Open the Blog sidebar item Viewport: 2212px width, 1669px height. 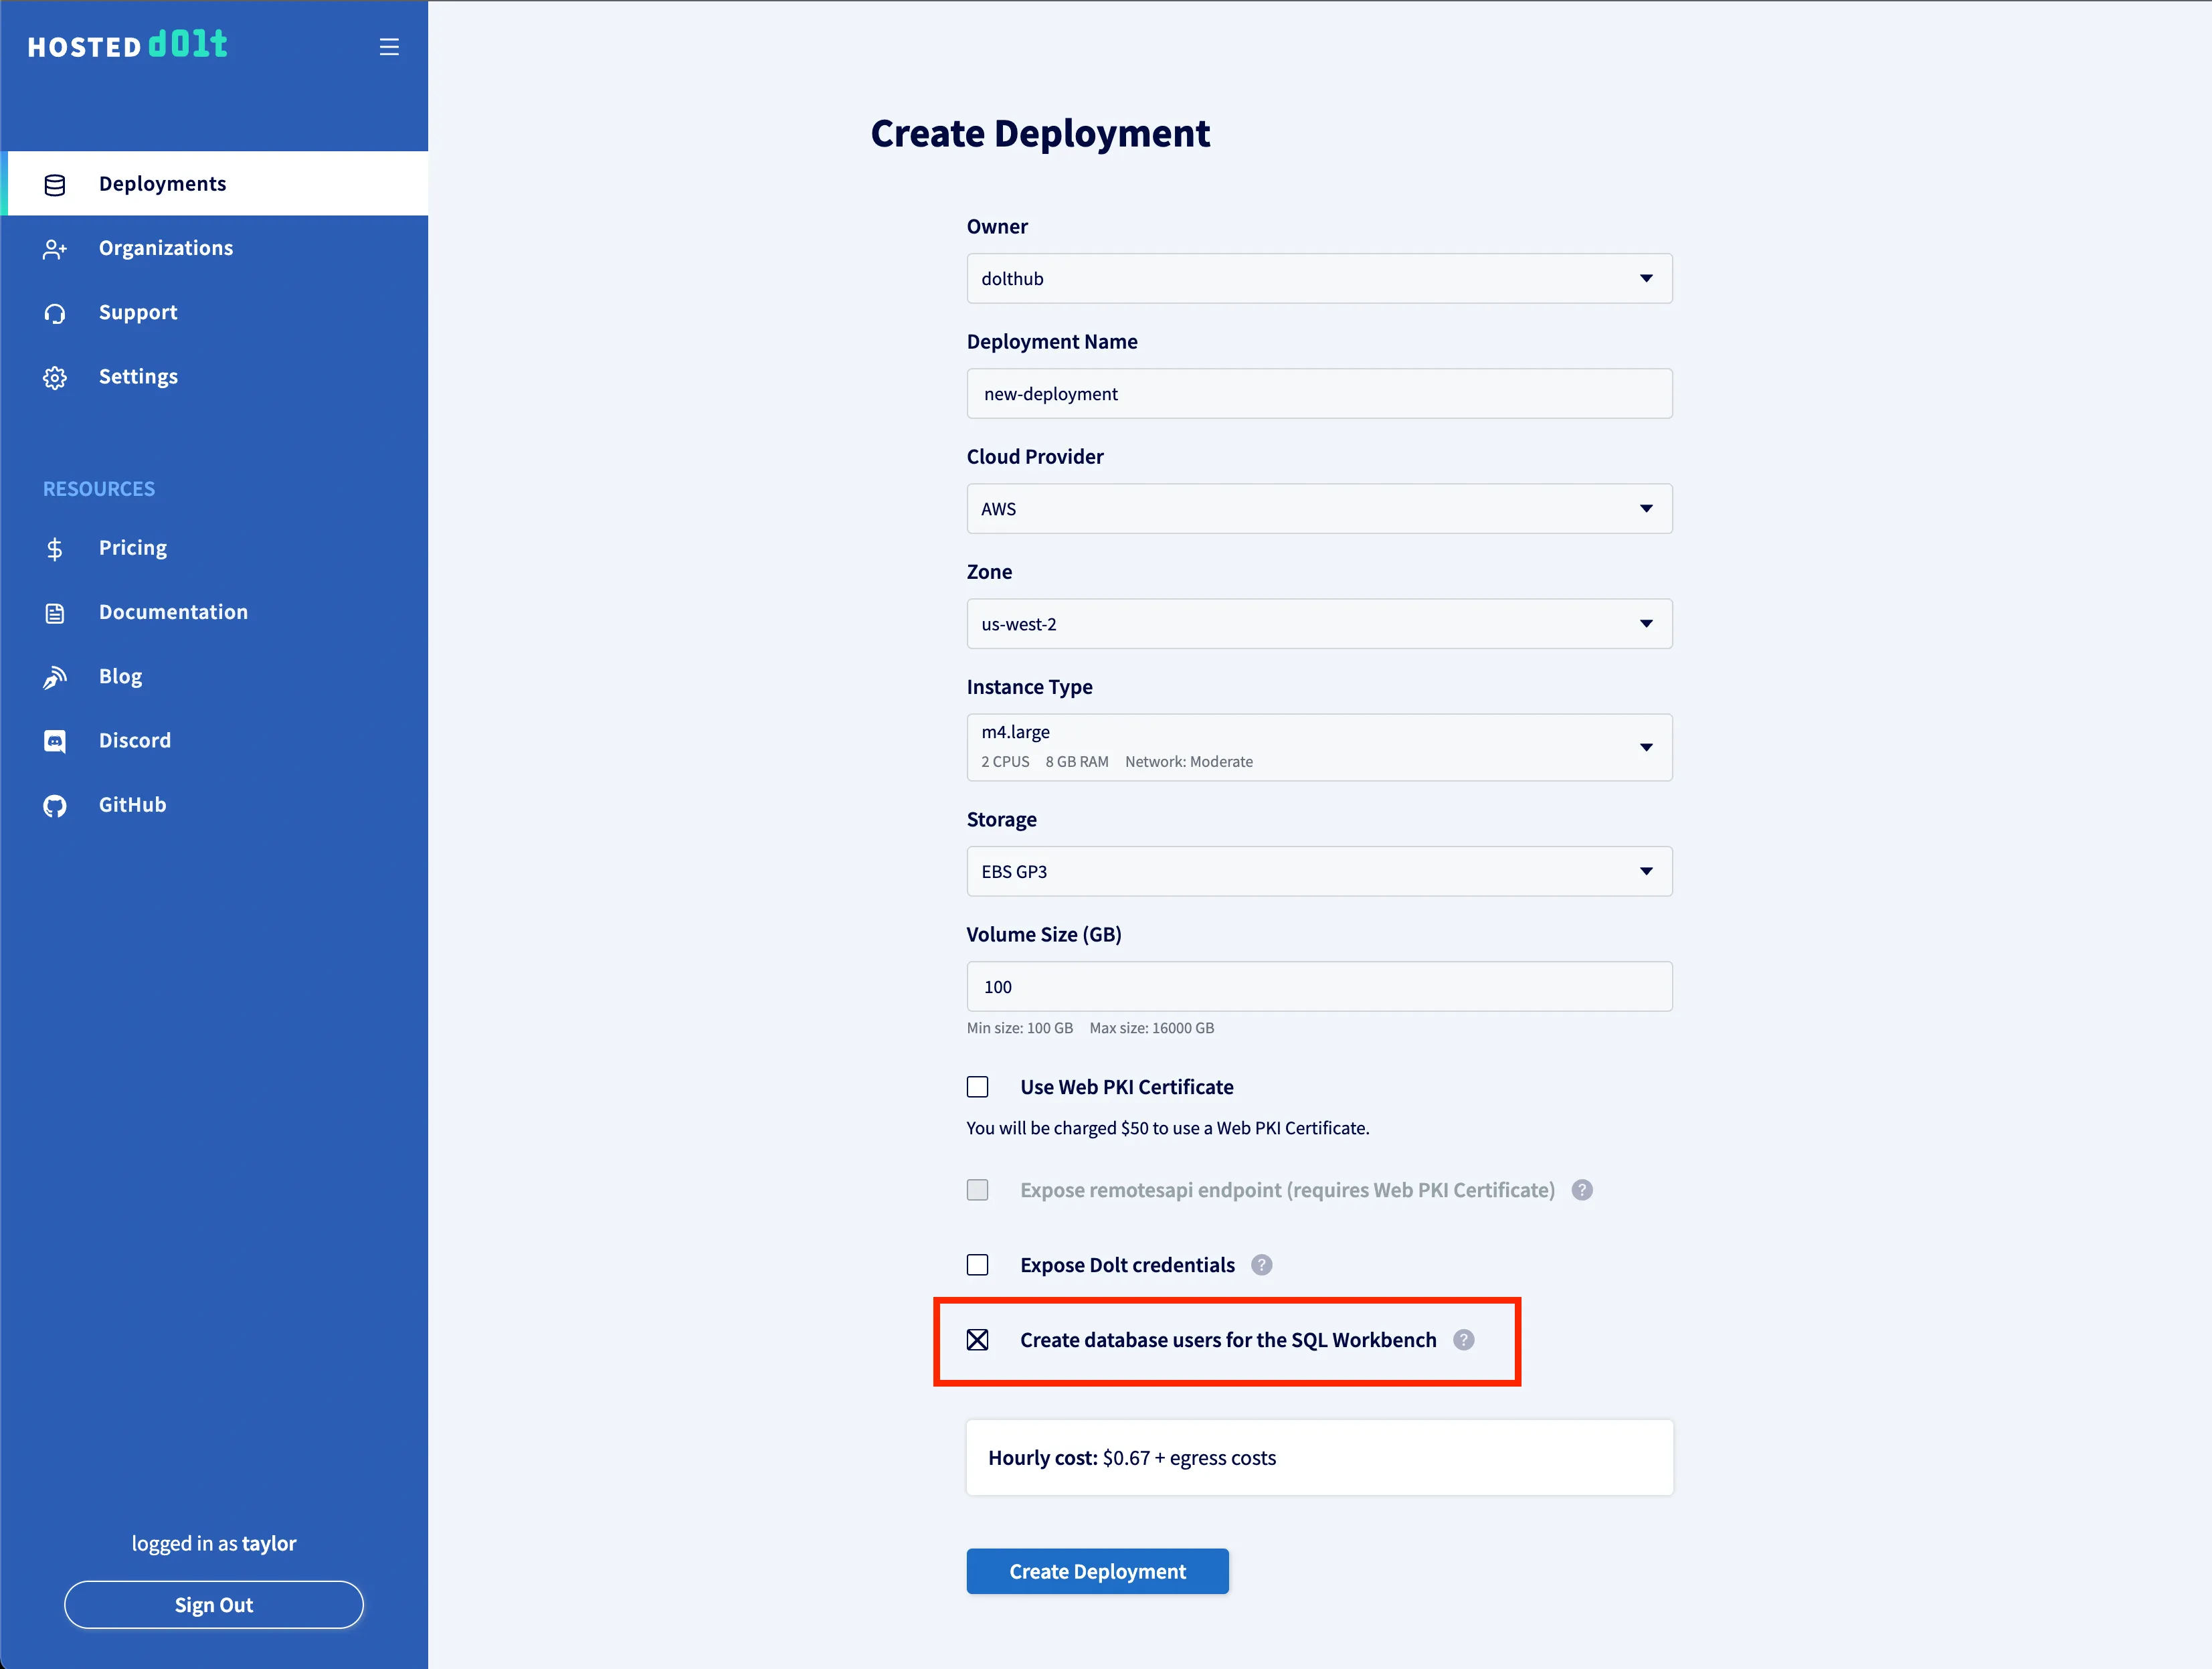tap(120, 676)
